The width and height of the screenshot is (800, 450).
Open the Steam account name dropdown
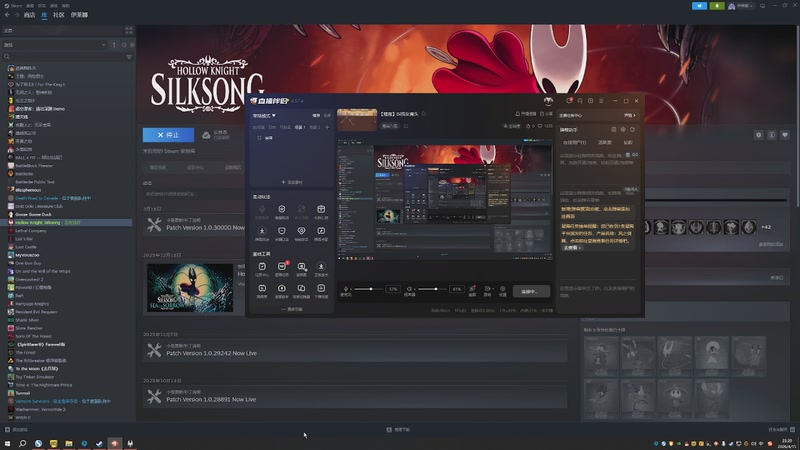[741, 6]
